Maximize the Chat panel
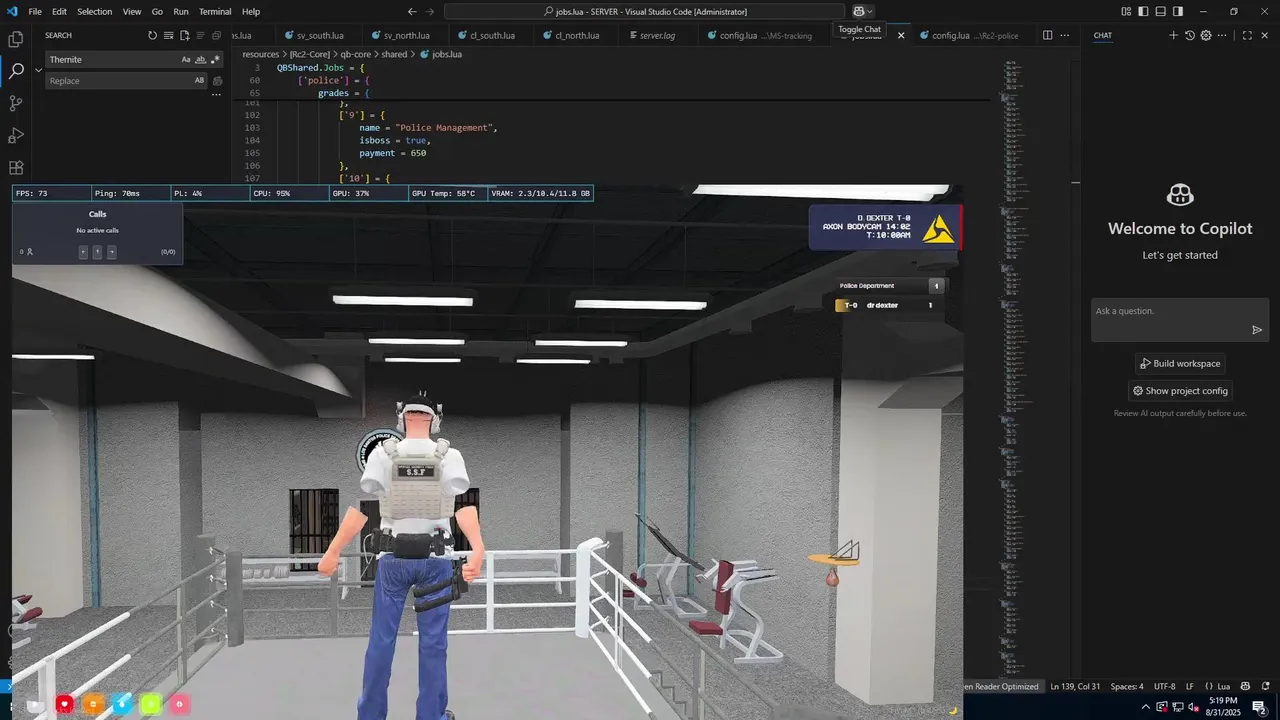The width and height of the screenshot is (1280, 720). click(1247, 35)
